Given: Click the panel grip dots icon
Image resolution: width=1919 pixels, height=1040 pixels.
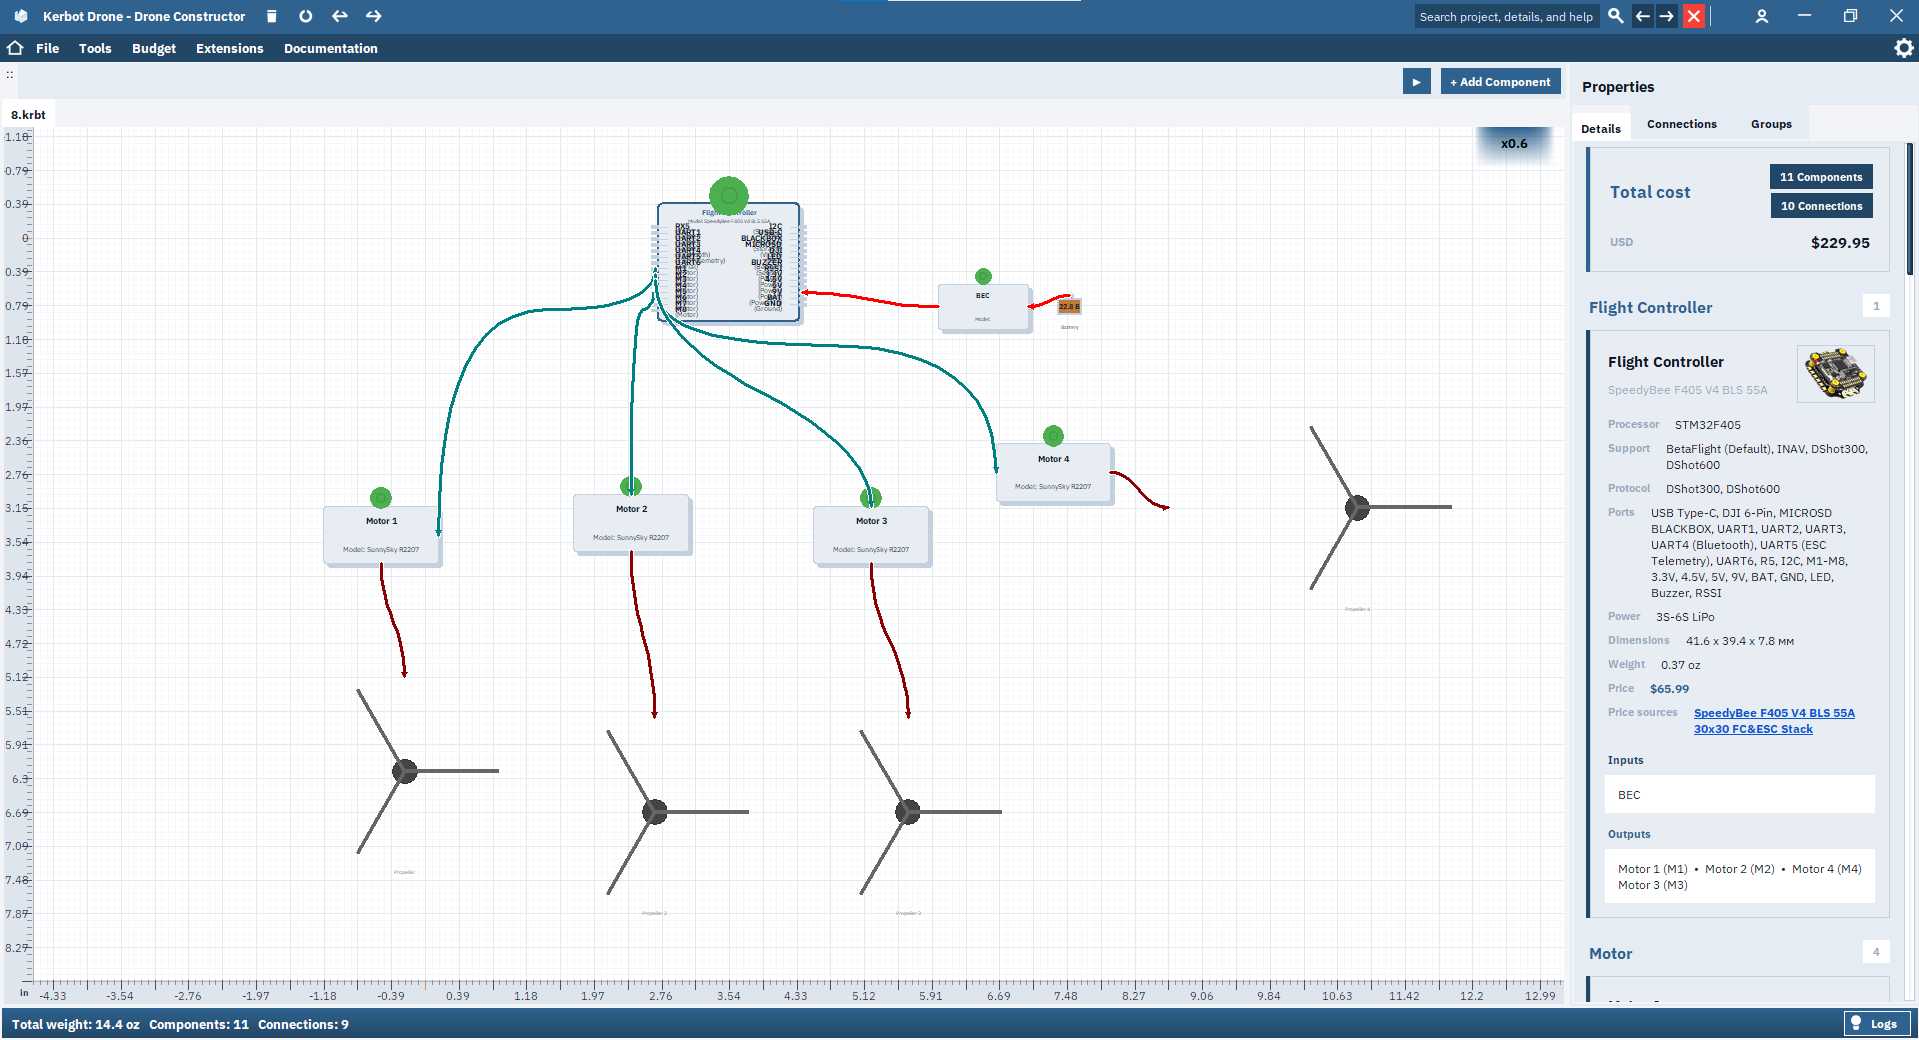Looking at the screenshot, I should click(x=10, y=74).
